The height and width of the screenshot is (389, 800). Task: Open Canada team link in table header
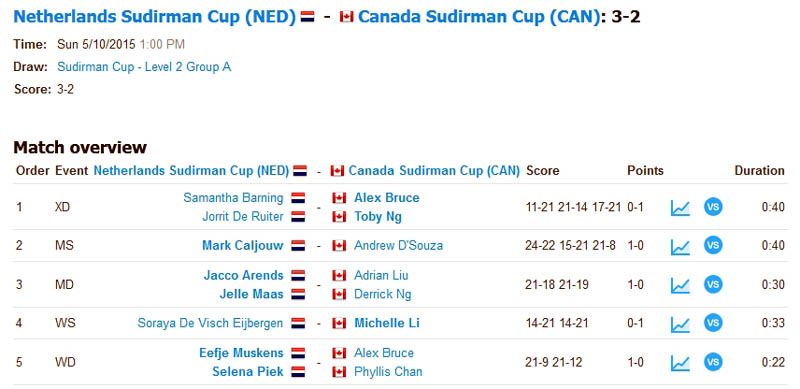pyautogui.click(x=434, y=171)
